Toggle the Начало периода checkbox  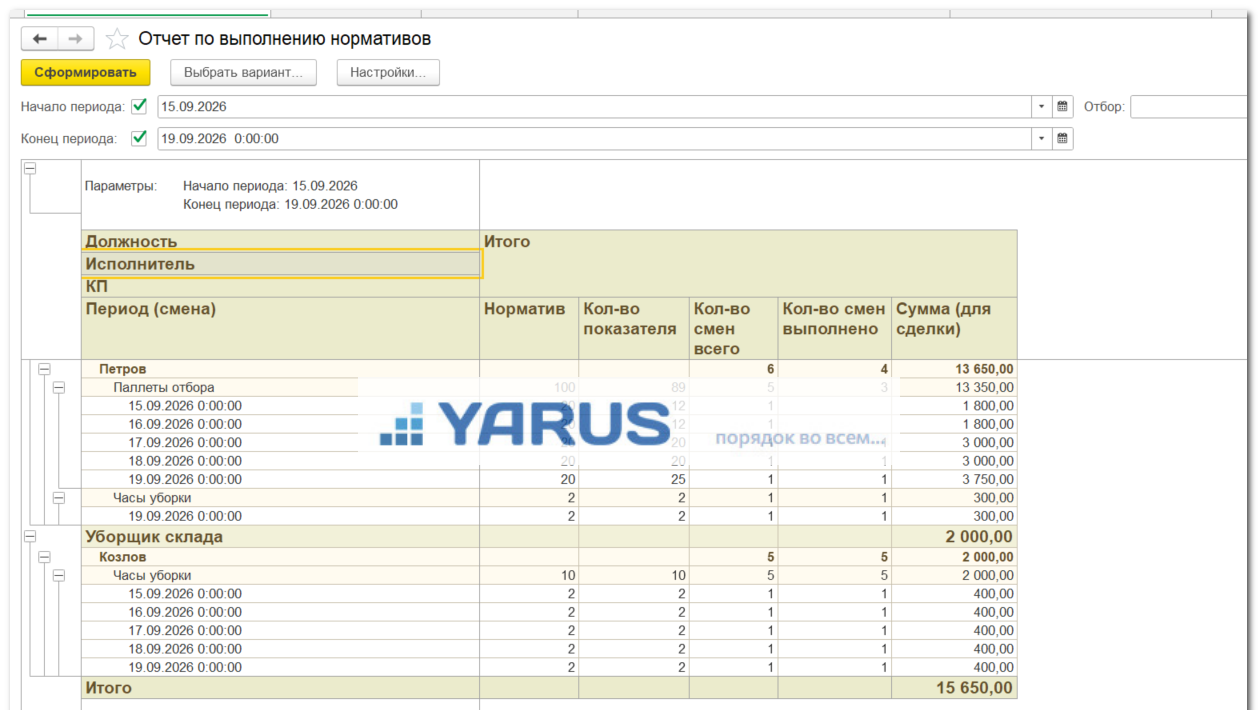pos(139,106)
